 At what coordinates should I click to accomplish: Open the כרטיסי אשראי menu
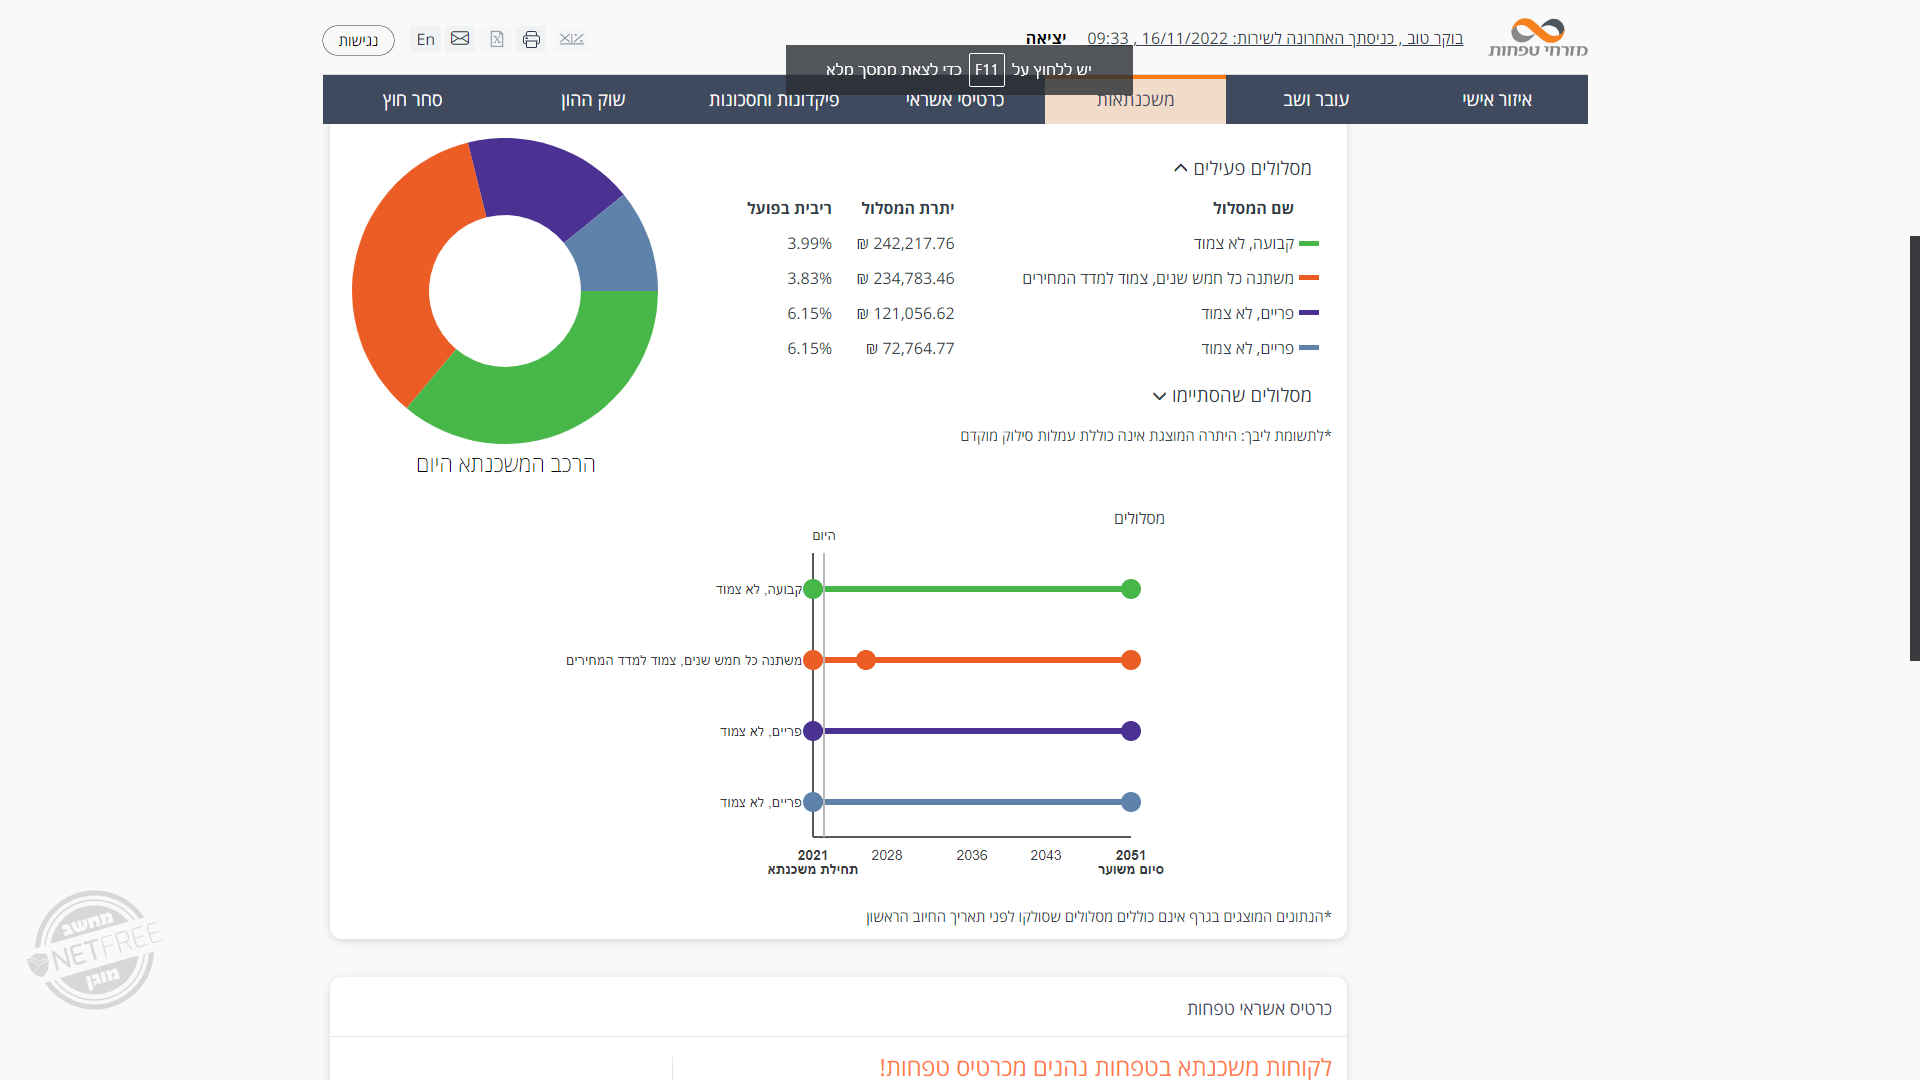(954, 100)
